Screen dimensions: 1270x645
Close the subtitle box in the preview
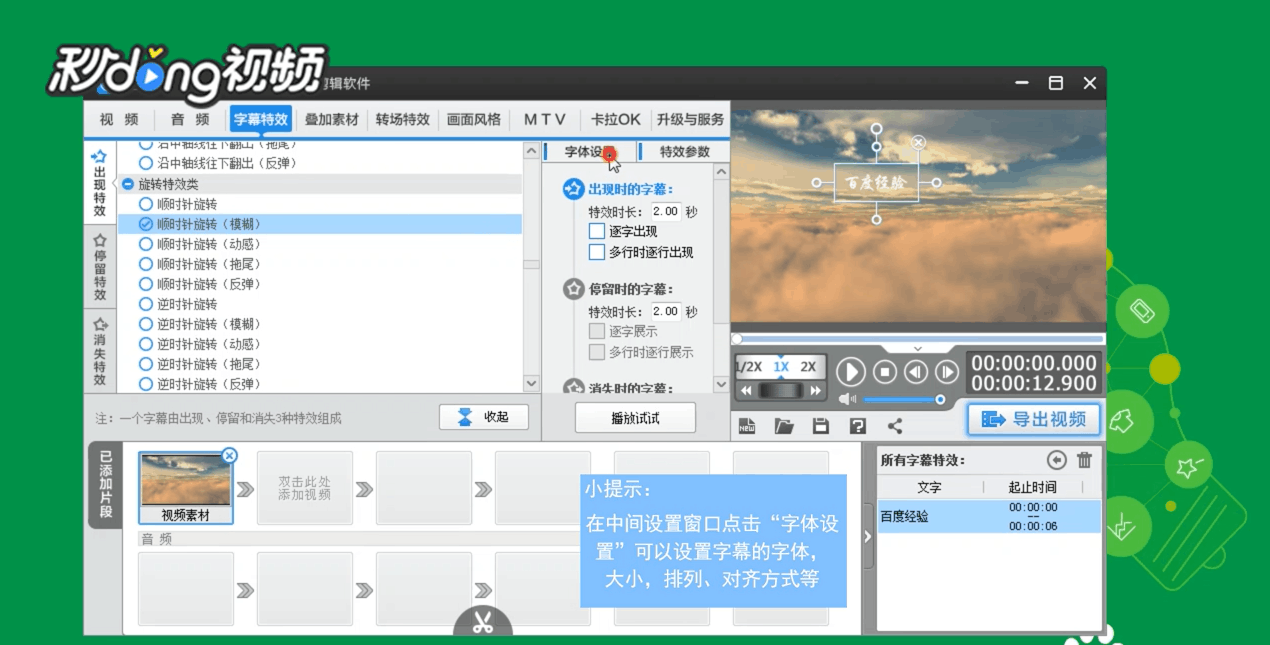tap(918, 143)
